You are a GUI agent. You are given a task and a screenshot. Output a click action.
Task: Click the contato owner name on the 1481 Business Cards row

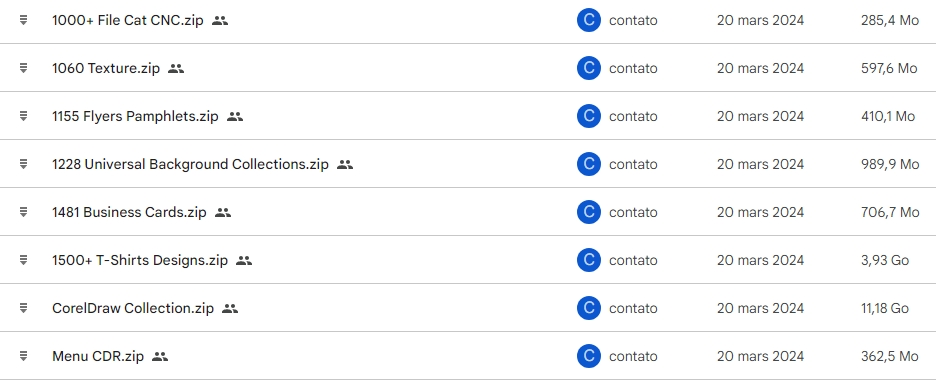[x=633, y=212]
